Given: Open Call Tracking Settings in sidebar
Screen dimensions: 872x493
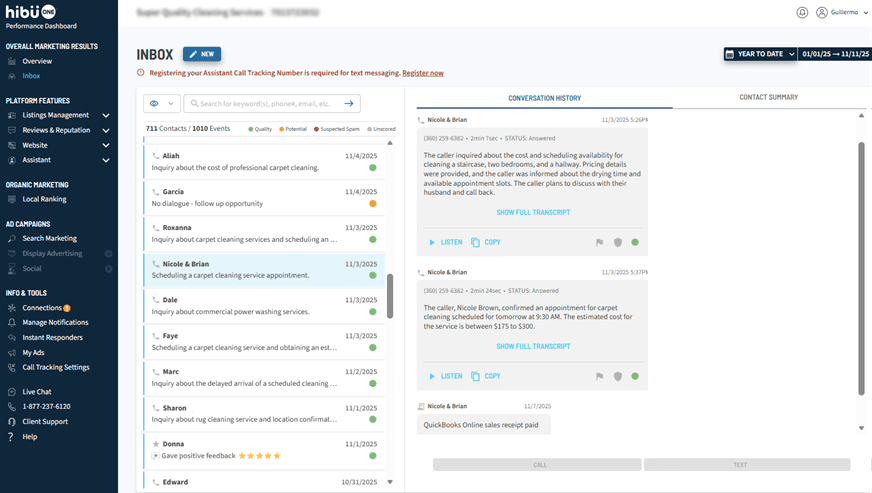Looking at the screenshot, I should tap(55, 367).
